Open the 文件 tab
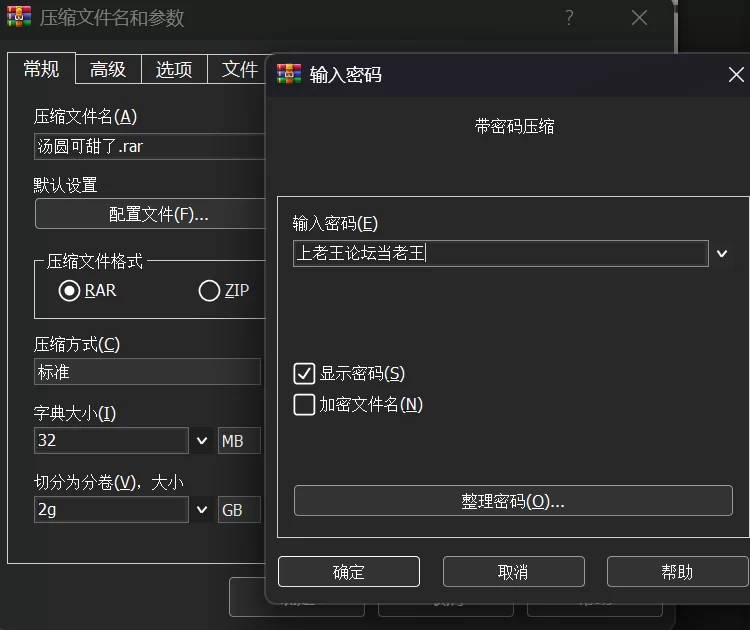The height and width of the screenshot is (630, 750). point(239,69)
